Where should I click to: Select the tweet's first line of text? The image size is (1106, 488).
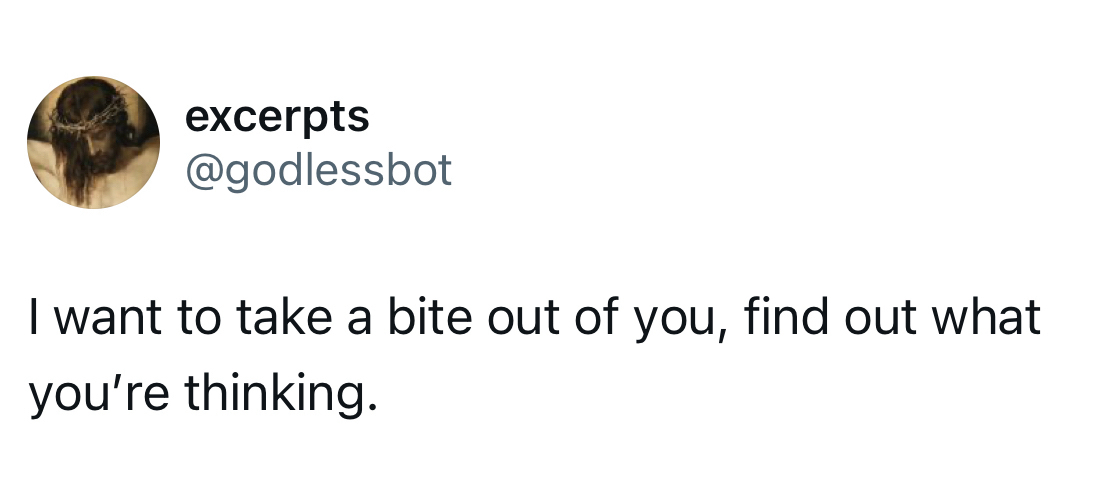coord(535,320)
